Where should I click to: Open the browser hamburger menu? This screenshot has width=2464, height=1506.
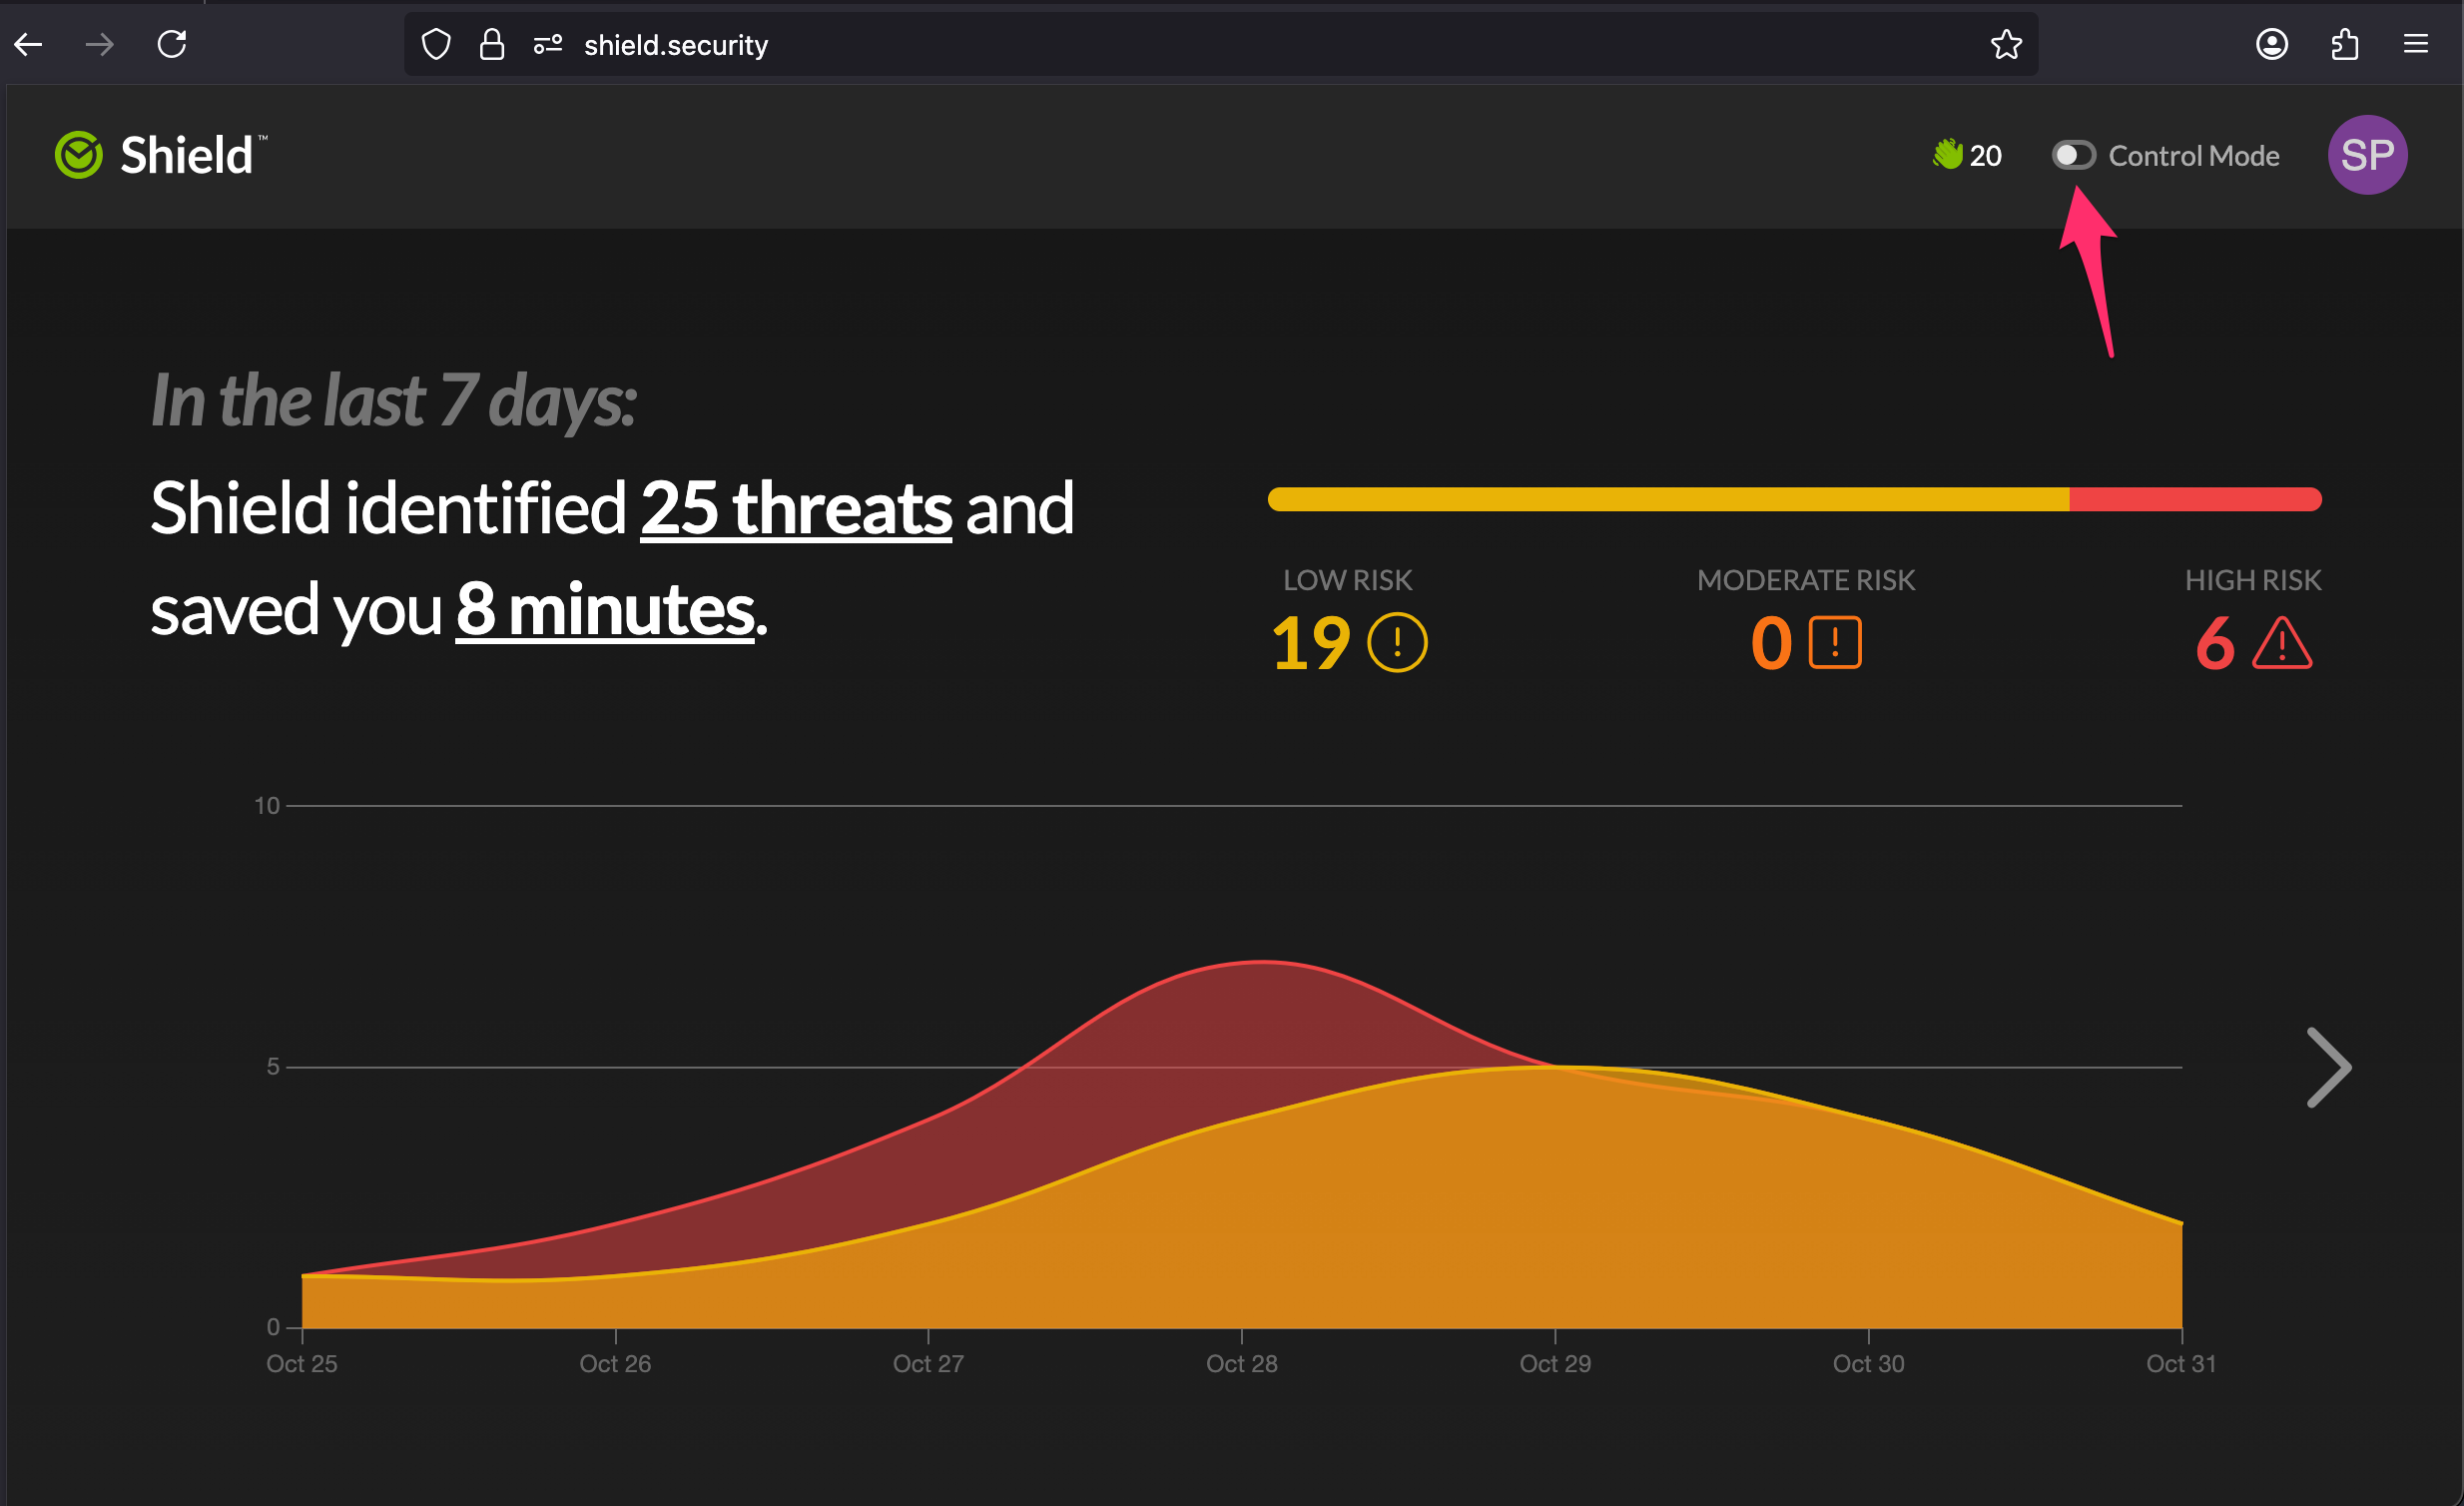click(2415, 45)
